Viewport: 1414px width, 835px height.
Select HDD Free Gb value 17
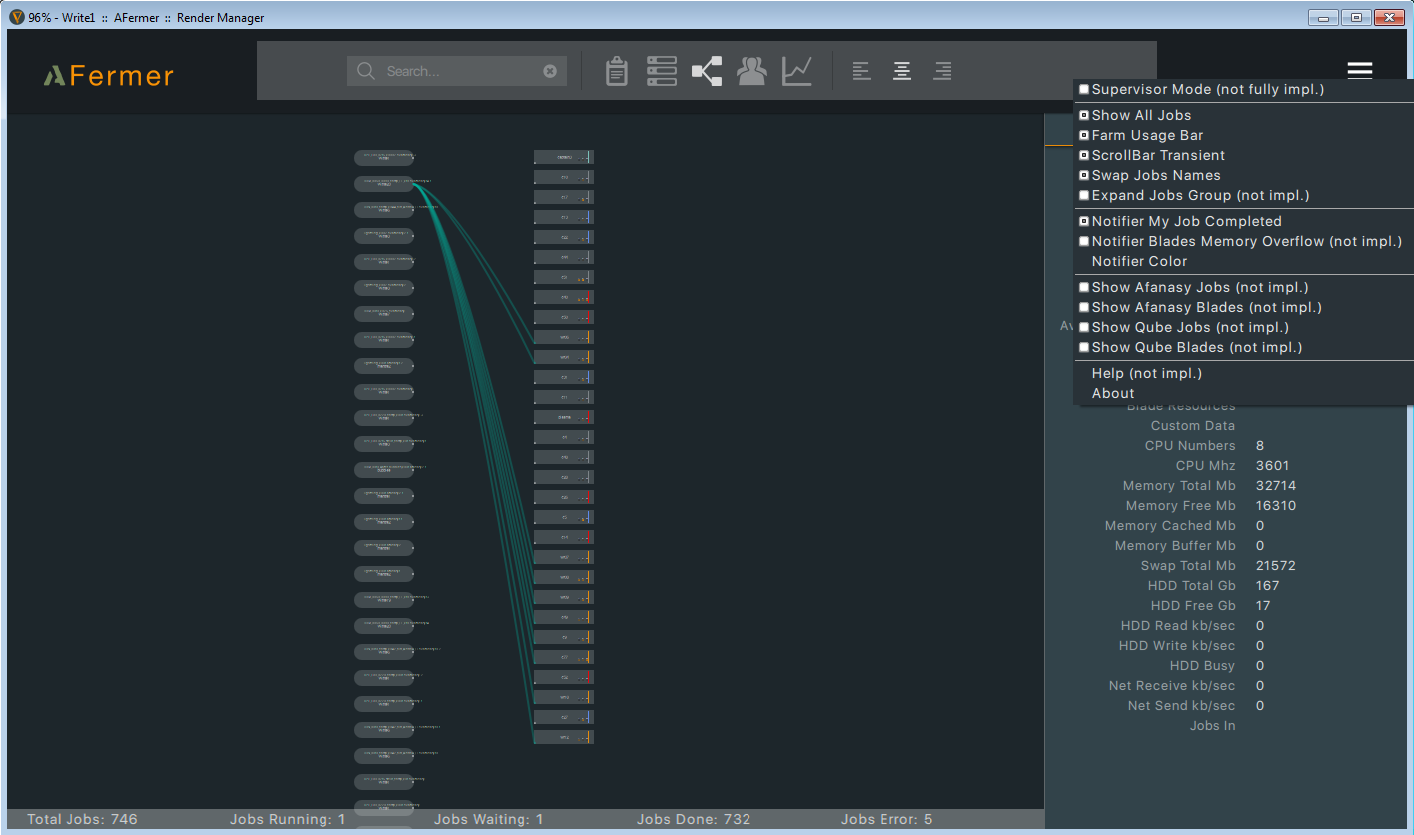(1263, 606)
